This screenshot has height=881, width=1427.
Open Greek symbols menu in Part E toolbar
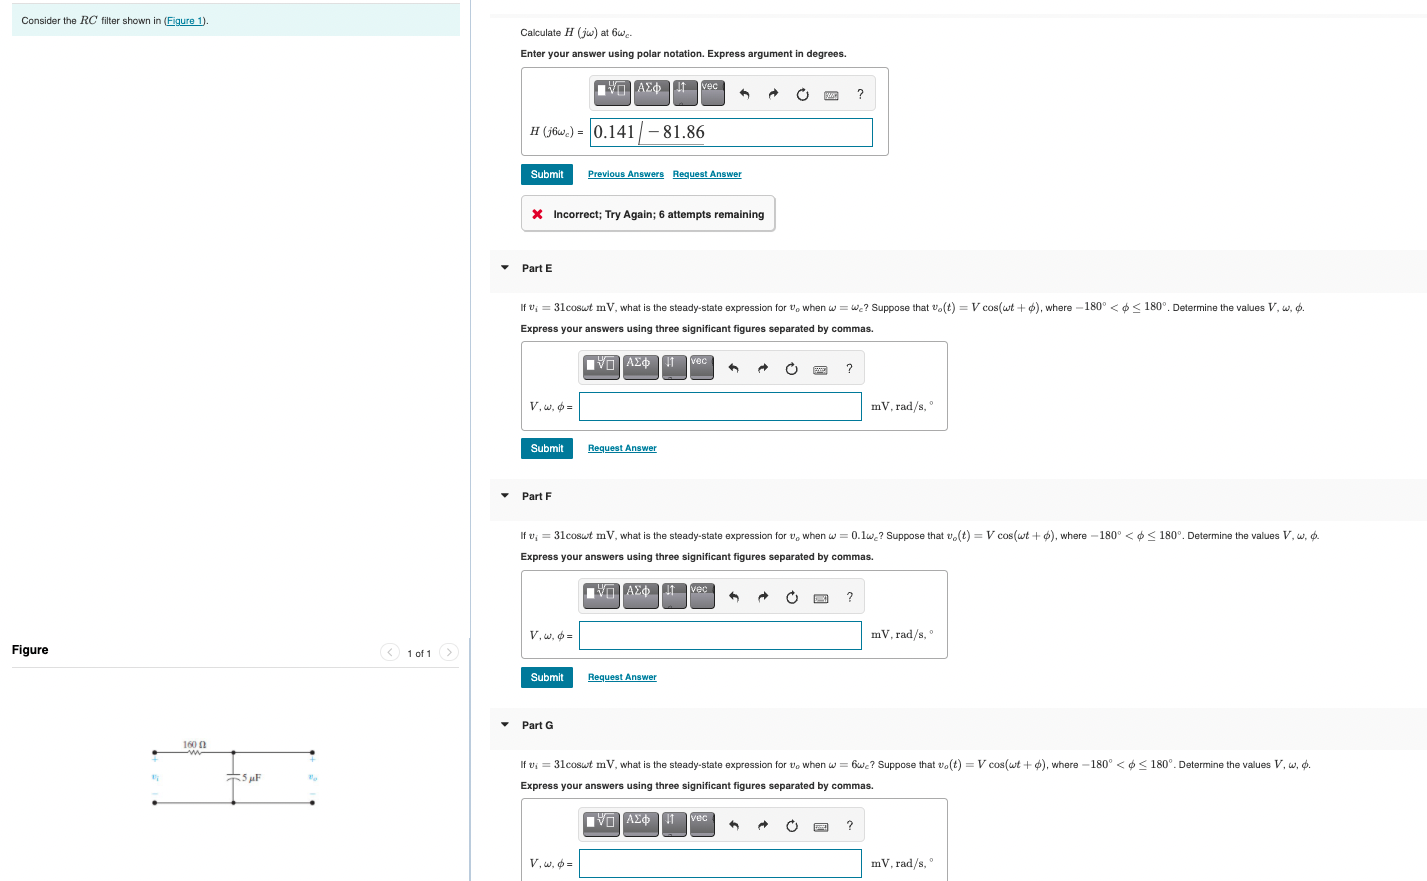(640, 367)
